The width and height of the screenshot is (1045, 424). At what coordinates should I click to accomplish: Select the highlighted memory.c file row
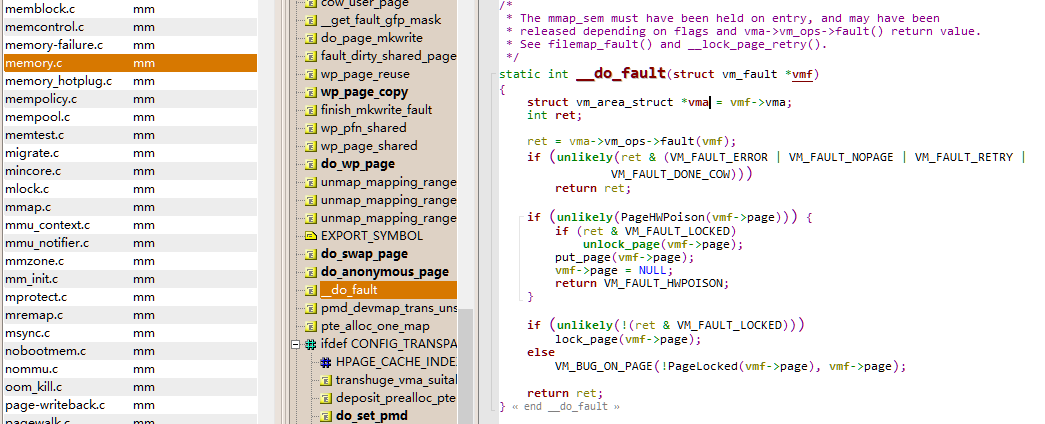[129, 63]
